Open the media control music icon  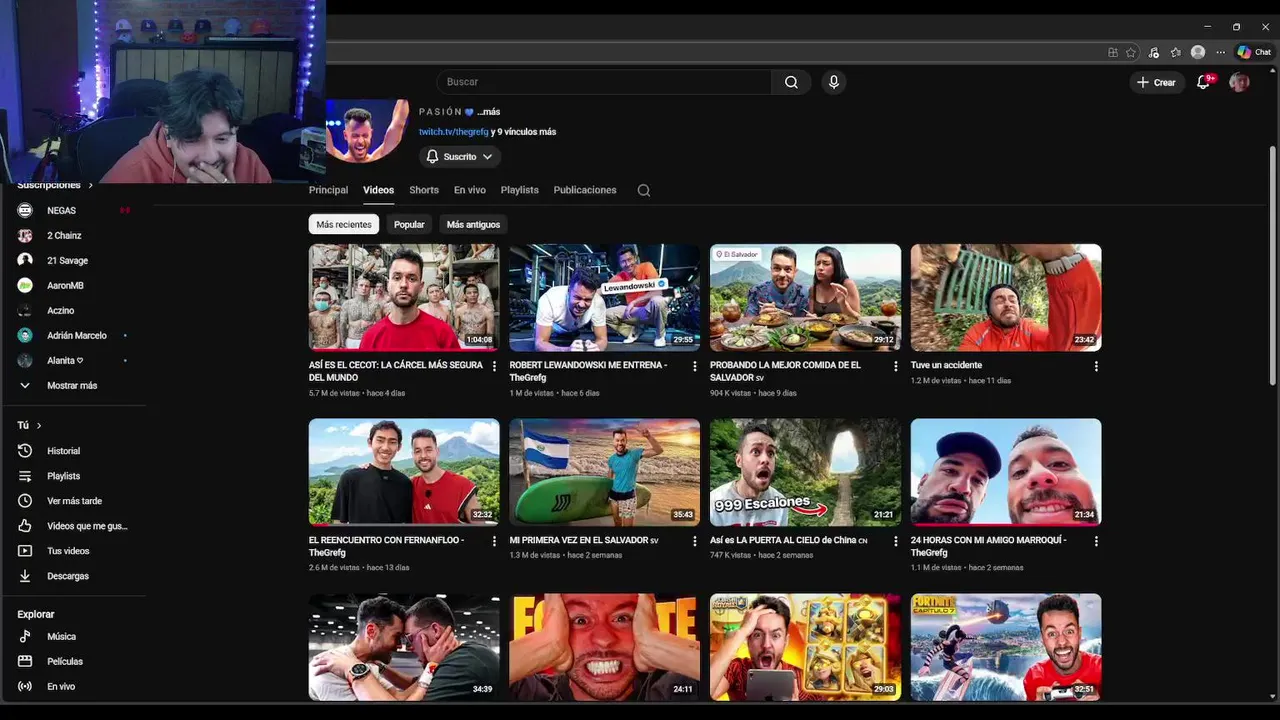point(1153,52)
